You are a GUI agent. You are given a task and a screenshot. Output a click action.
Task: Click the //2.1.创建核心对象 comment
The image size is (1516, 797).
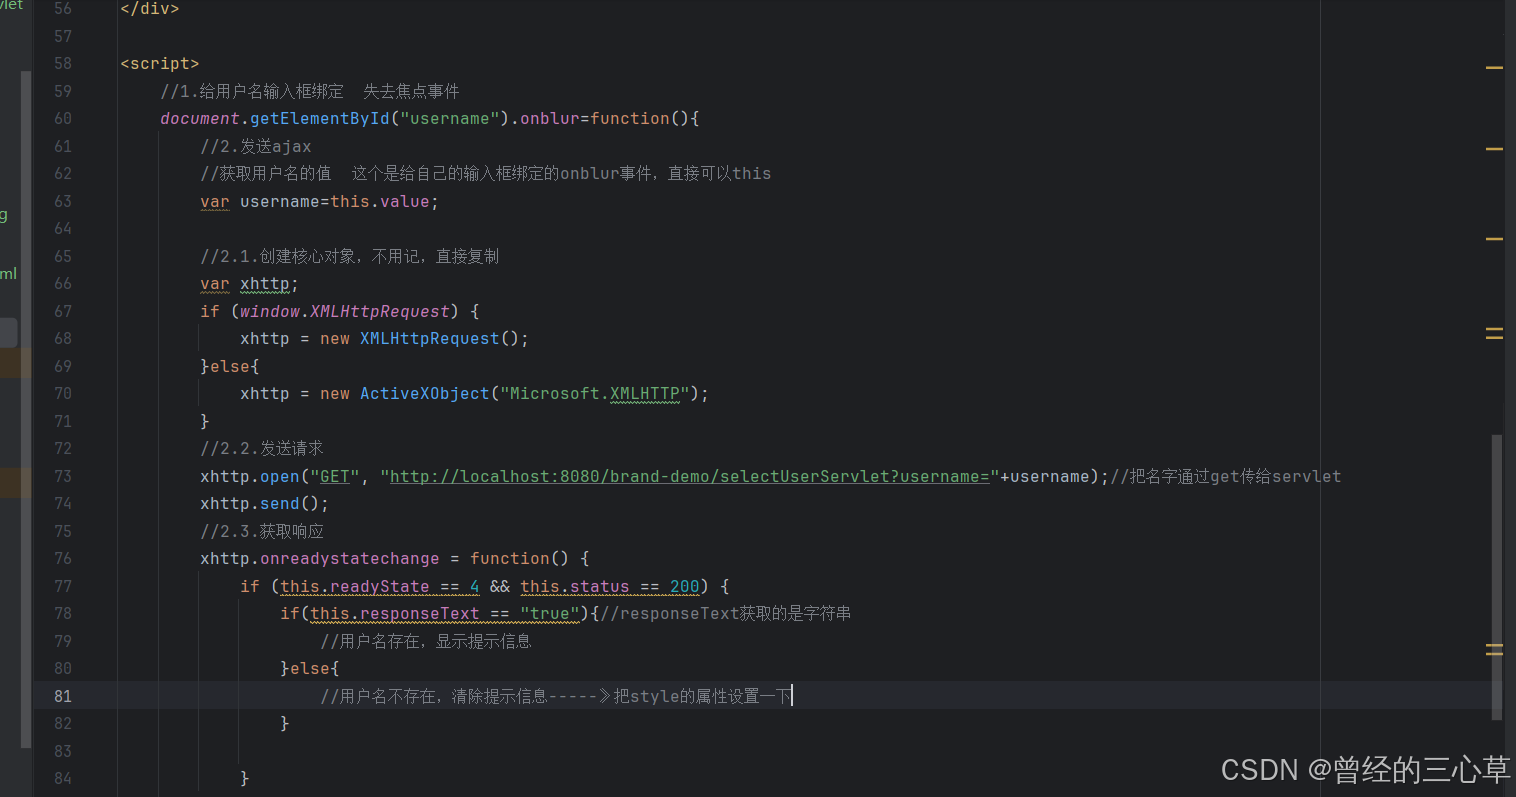click(350, 256)
